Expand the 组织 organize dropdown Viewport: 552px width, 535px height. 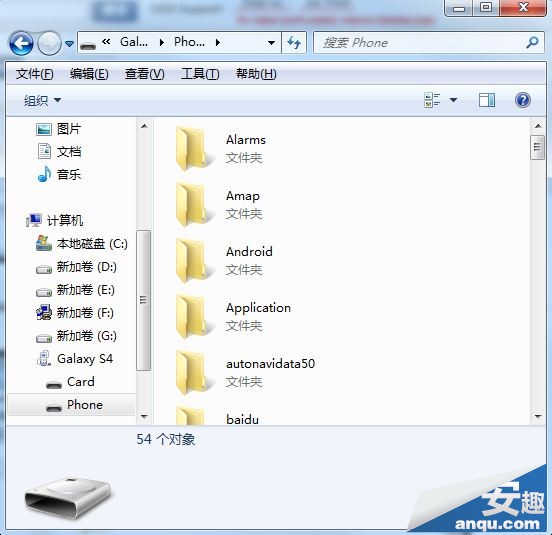[x=42, y=100]
